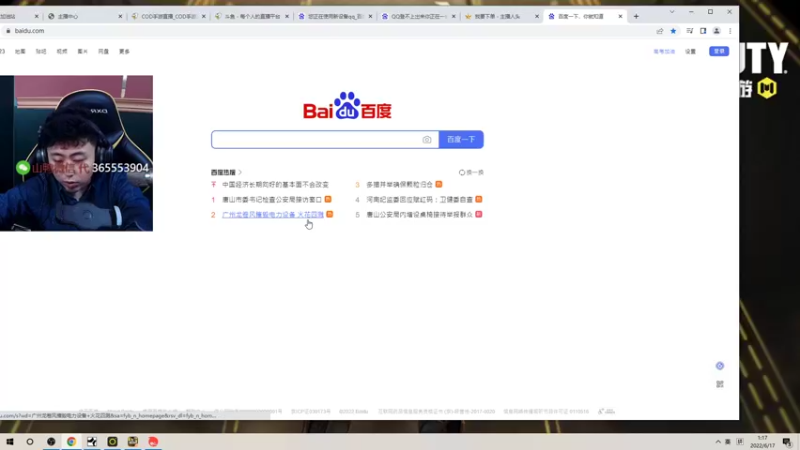Open Chrome from the taskbar

(x=71, y=441)
